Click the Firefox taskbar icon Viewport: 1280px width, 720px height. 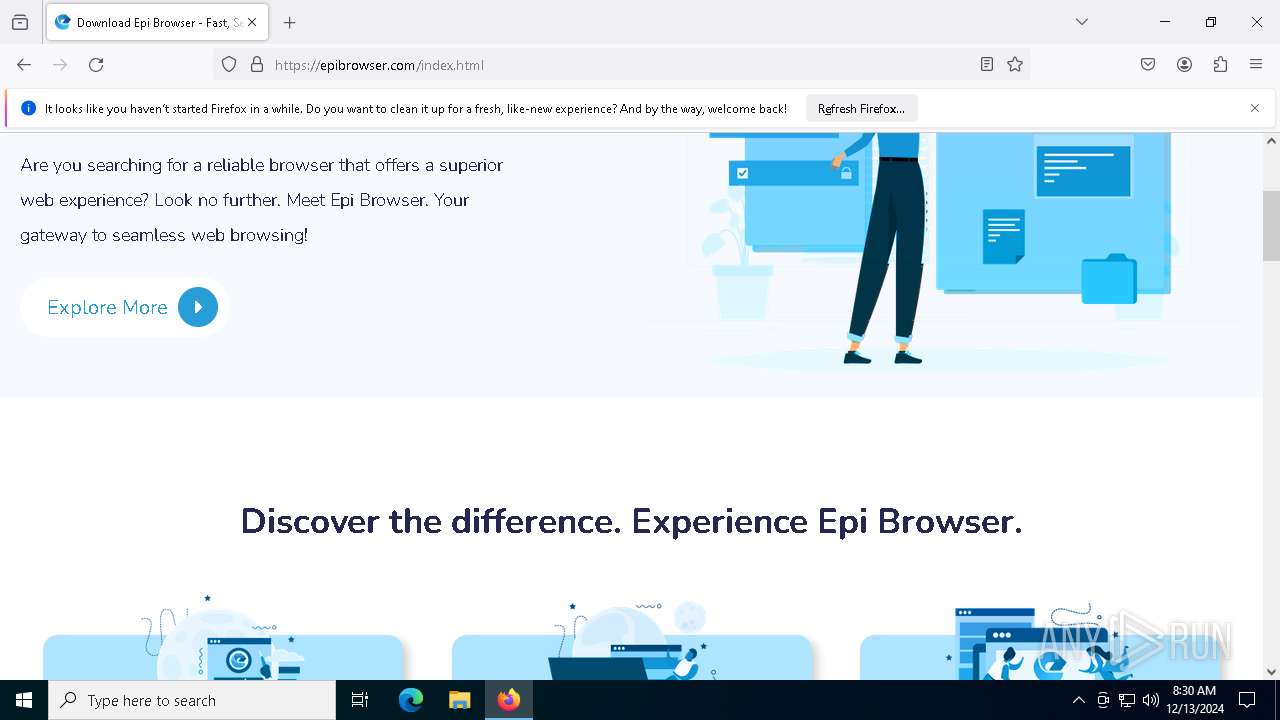[x=509, y=700]
